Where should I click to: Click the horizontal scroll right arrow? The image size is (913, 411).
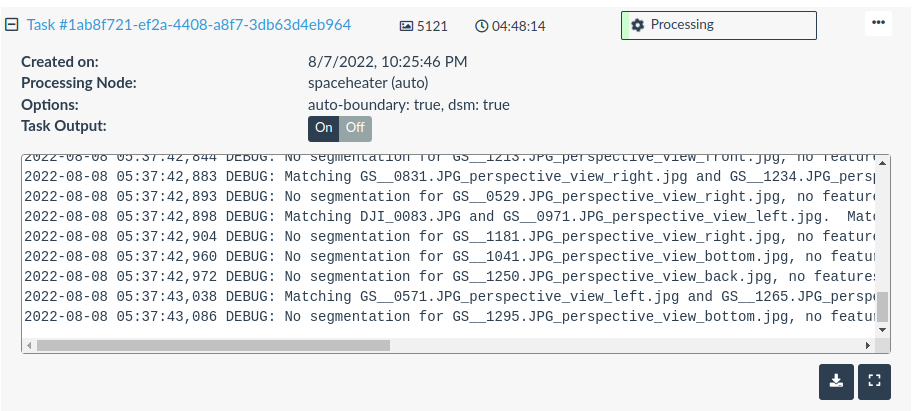868,345
